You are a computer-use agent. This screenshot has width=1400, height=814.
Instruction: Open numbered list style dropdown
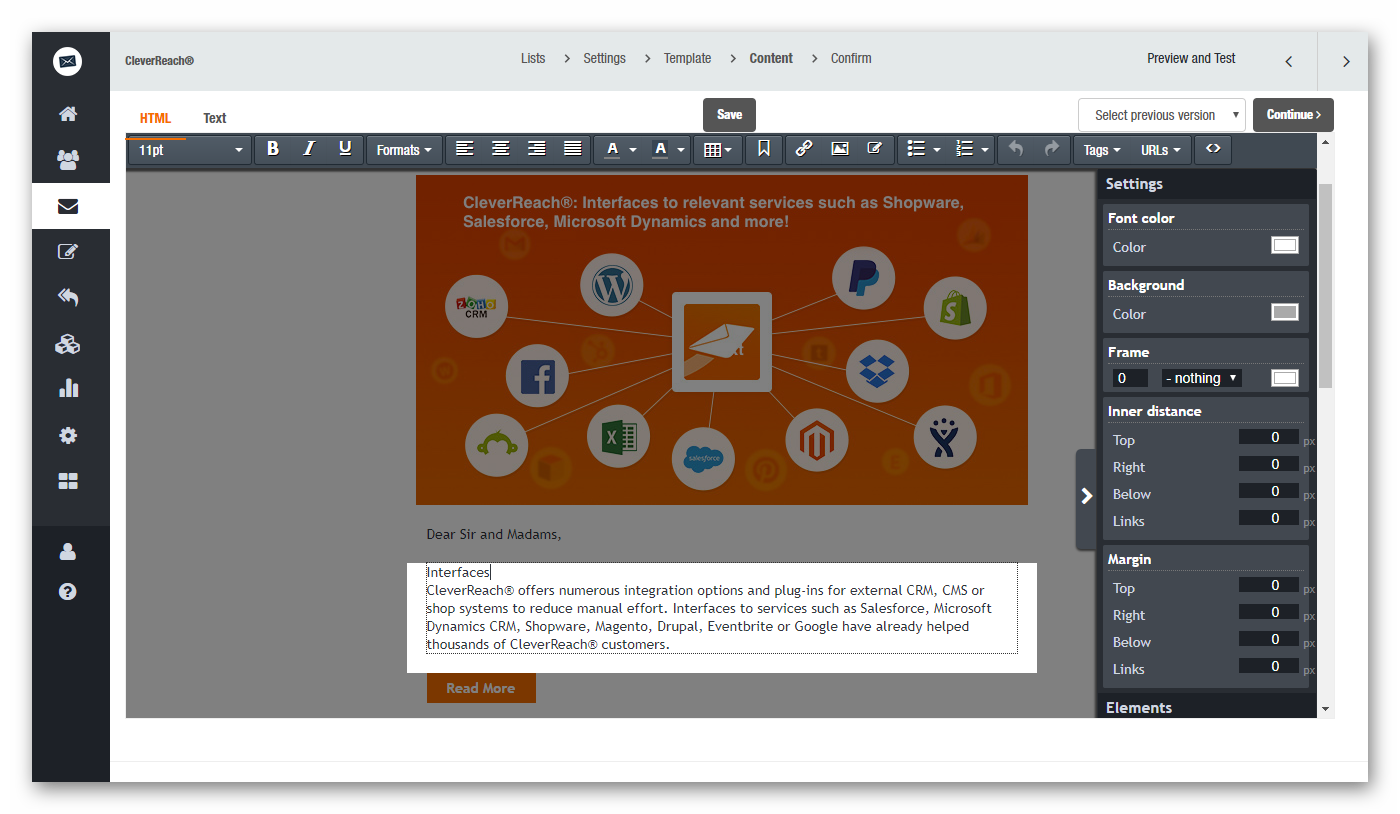[x=985, y=150]
